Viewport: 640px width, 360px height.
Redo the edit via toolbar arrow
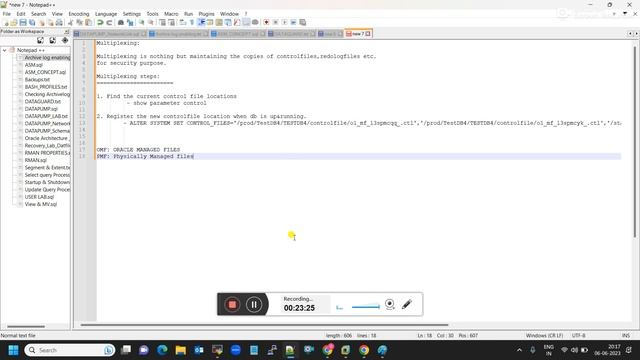109,22
